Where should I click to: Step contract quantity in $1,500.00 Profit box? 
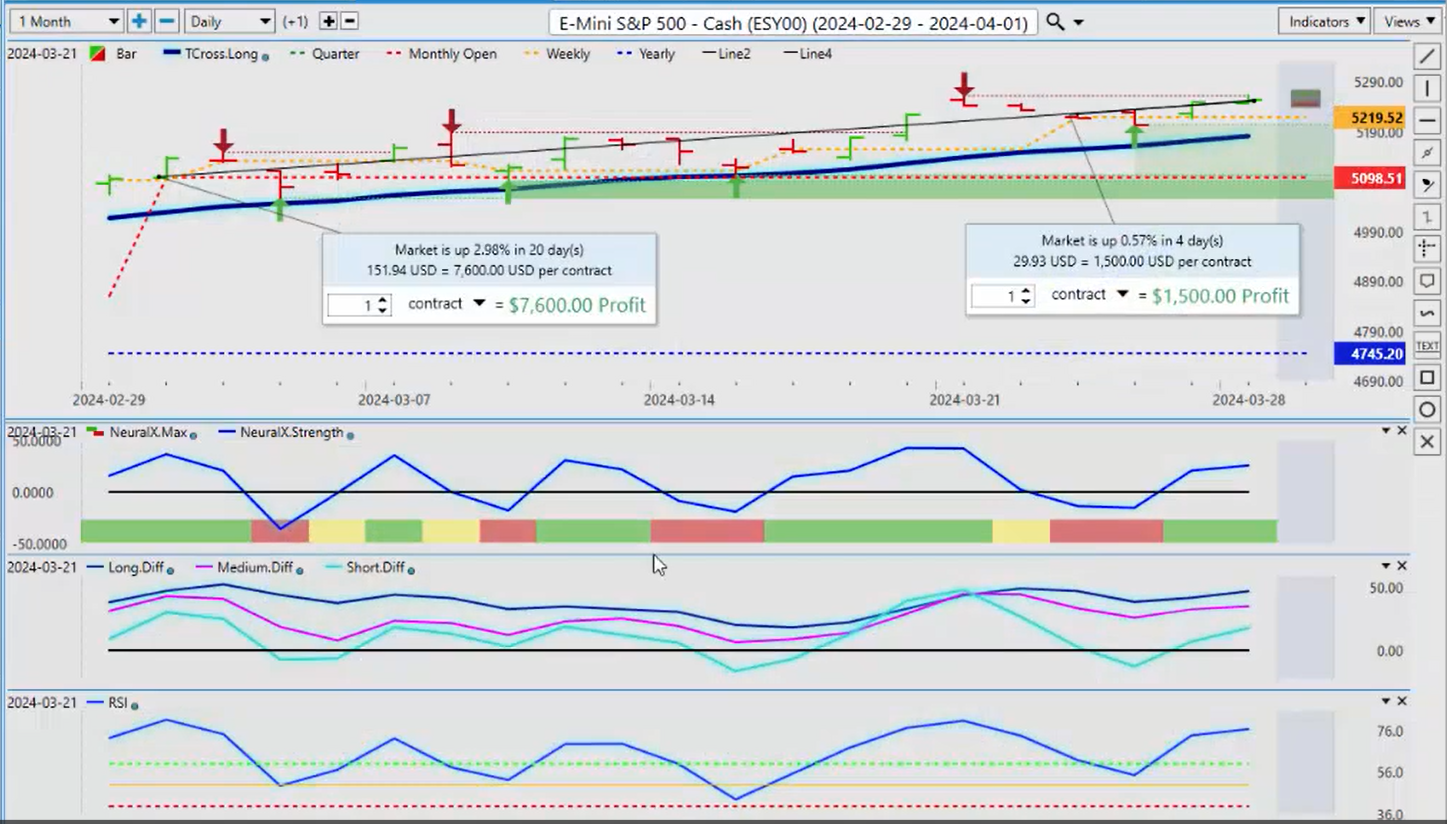[x=1026, y=296]
